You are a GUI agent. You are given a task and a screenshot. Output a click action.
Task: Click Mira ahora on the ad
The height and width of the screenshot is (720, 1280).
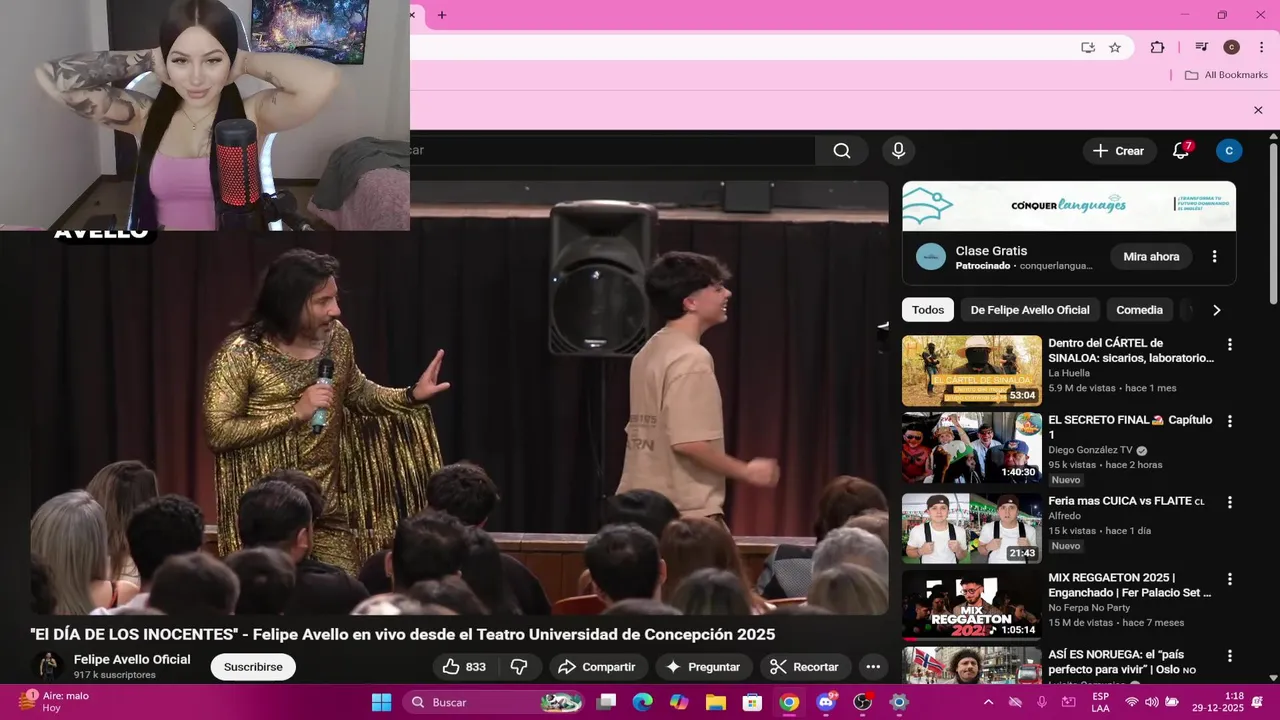[x=1151, y=257]
